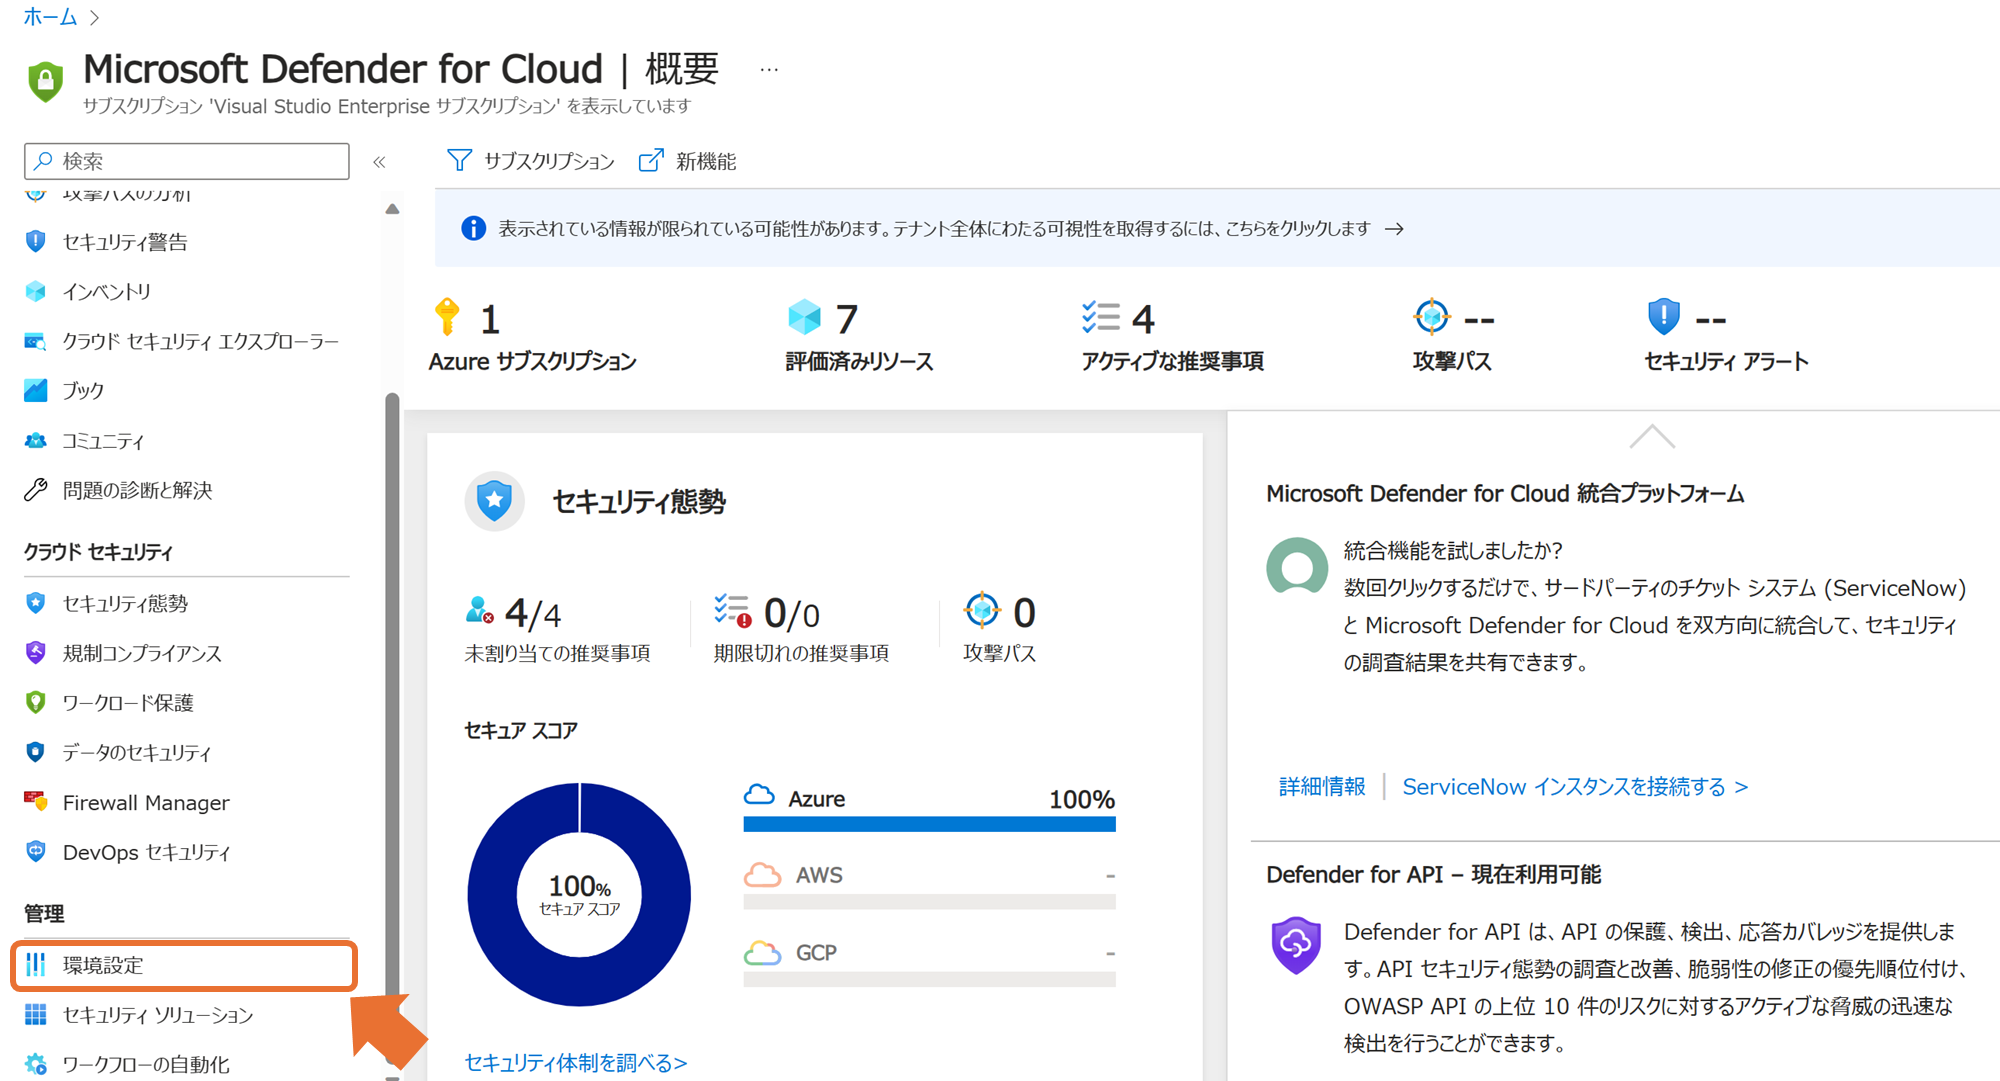Click the Firewall Manager icon

(x=36, y=802)
